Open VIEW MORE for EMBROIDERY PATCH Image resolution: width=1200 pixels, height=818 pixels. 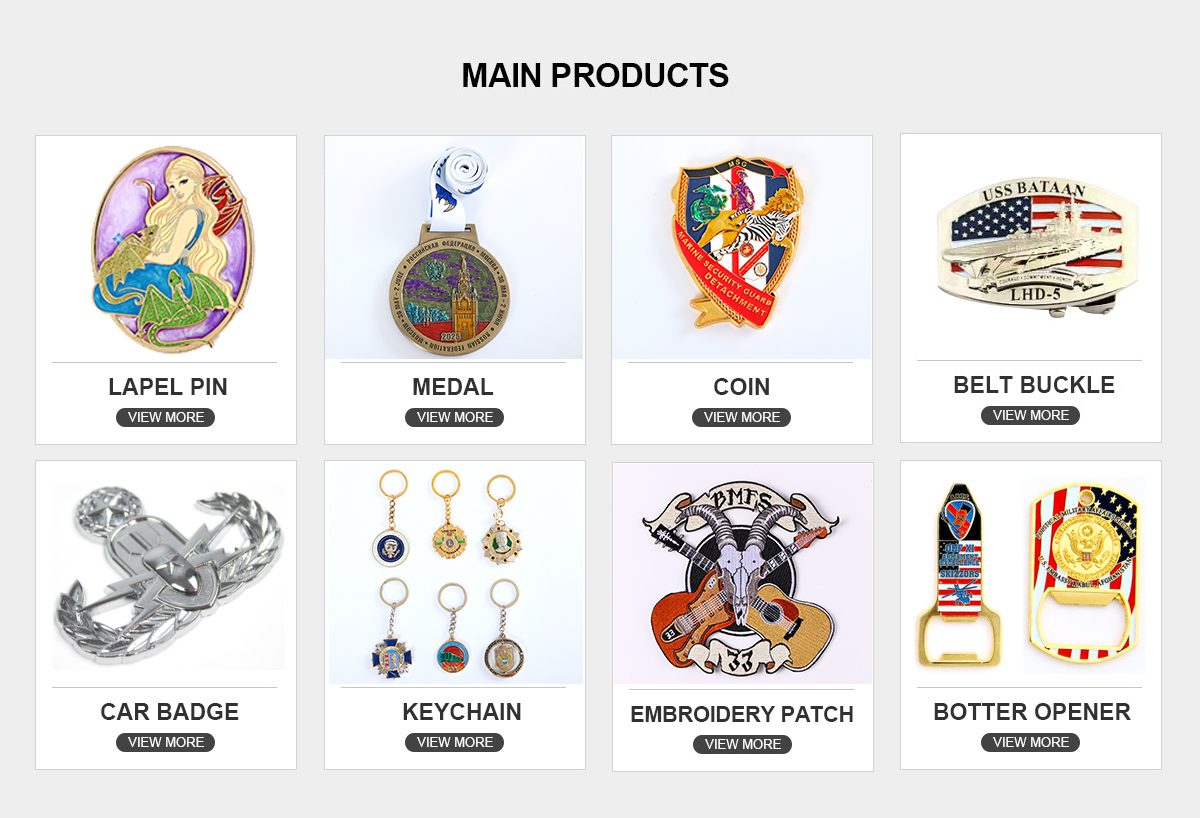pos(742,744)
